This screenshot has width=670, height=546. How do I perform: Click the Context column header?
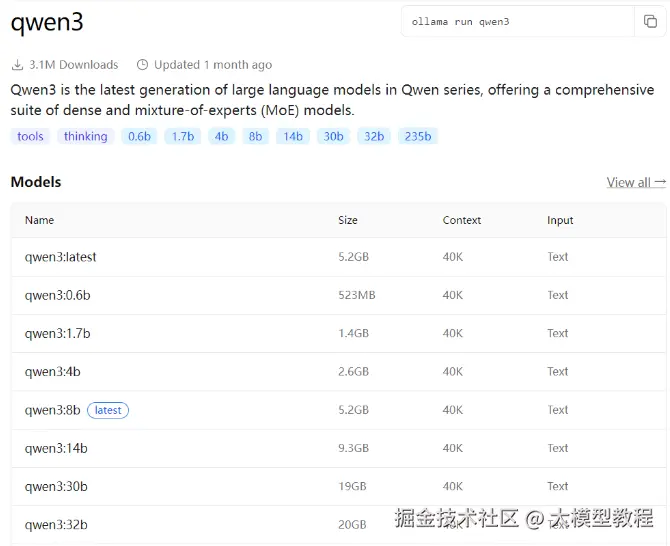point(462,220)
